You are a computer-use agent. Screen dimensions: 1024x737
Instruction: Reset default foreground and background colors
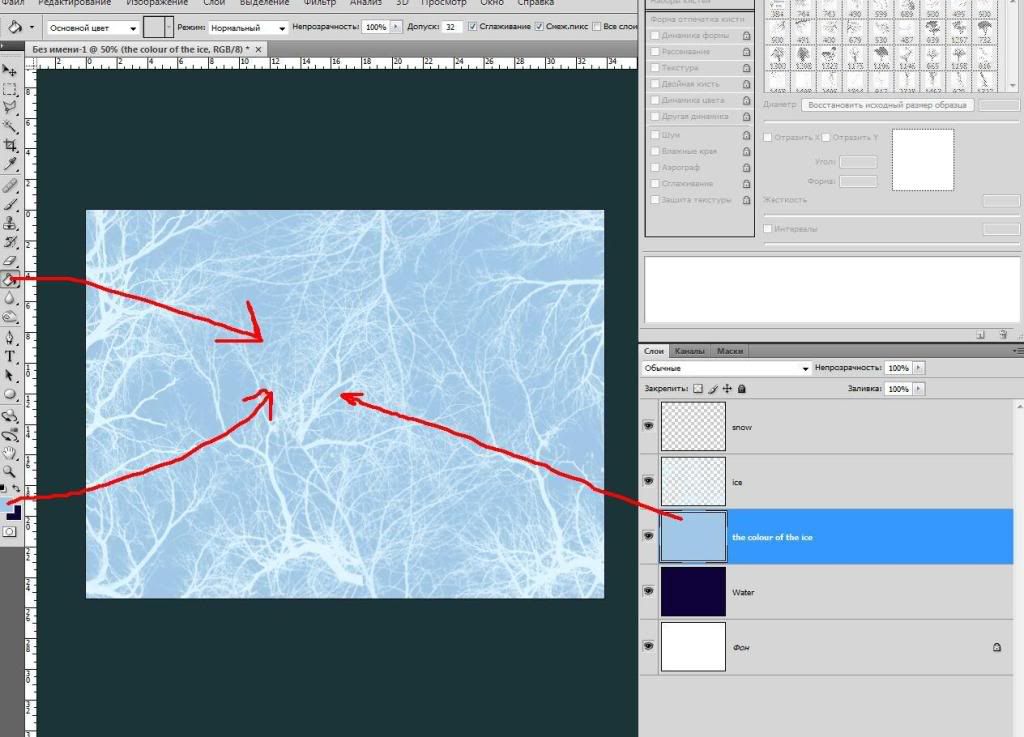(x=4, y=488)
